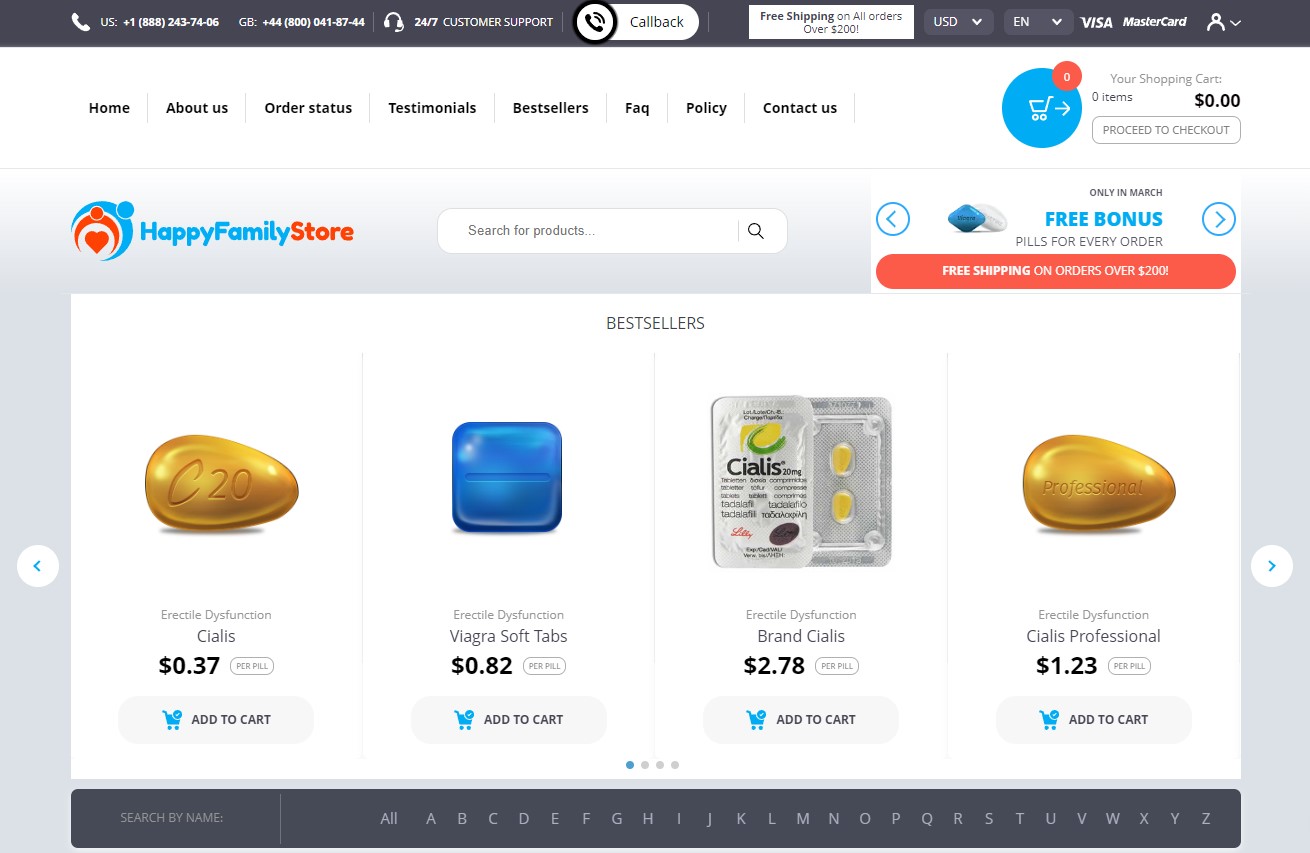Select fourth carousel pagination dot

[x=675, y=765]
